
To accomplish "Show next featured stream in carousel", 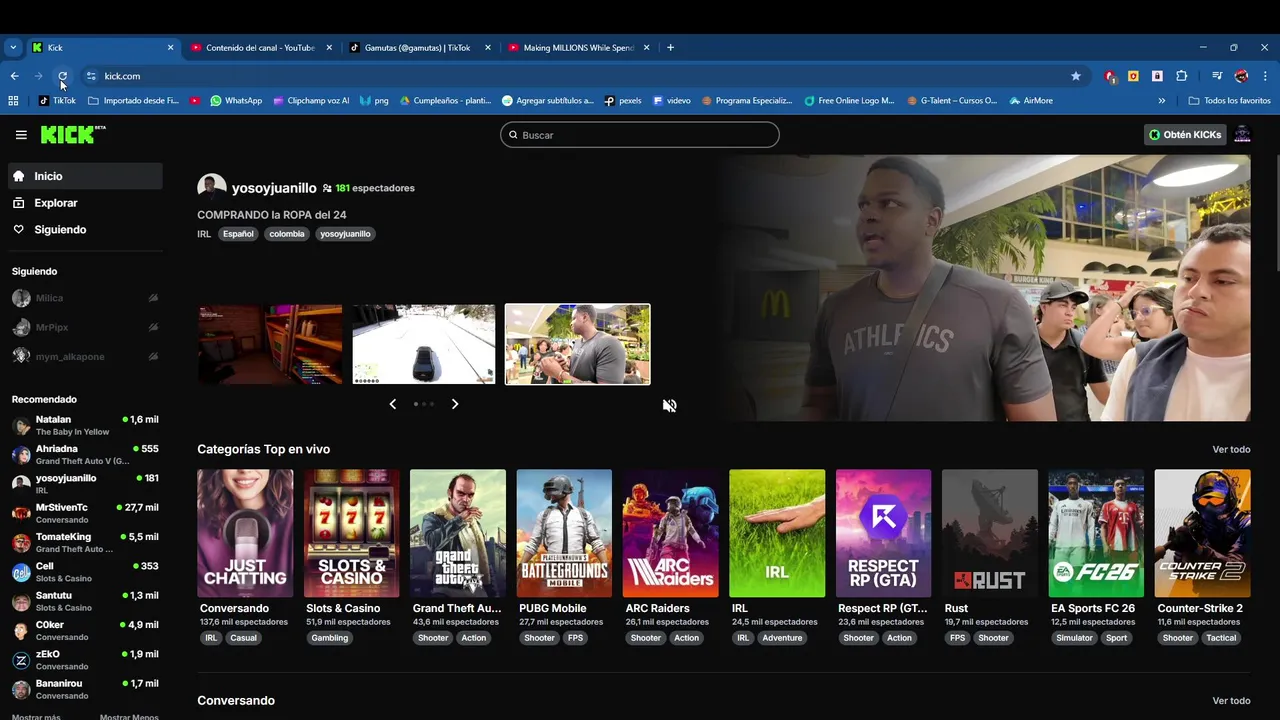I will pos(455,404).
